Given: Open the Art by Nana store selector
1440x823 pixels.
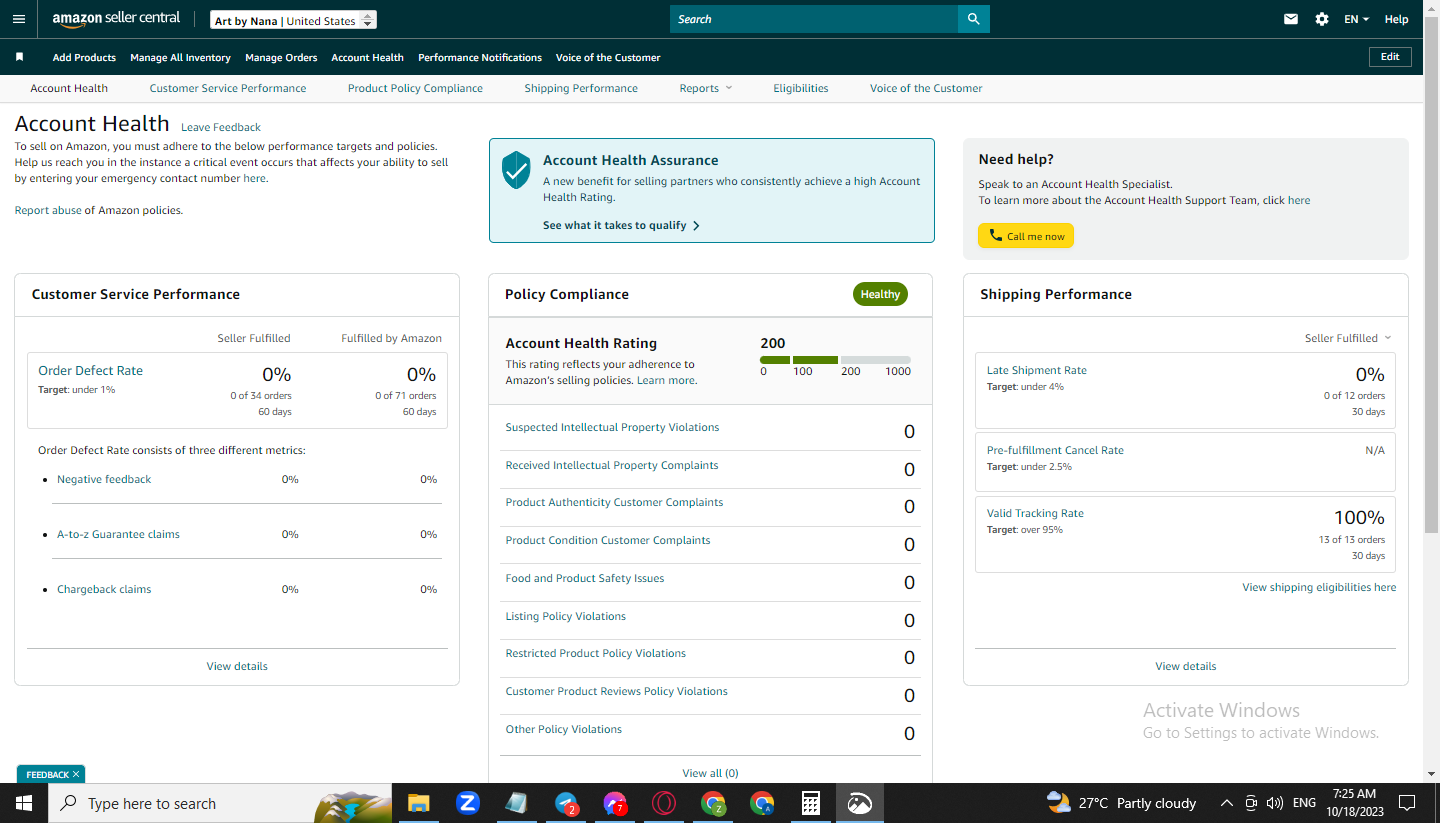Looking at the screenshot, I should point(294,20).
